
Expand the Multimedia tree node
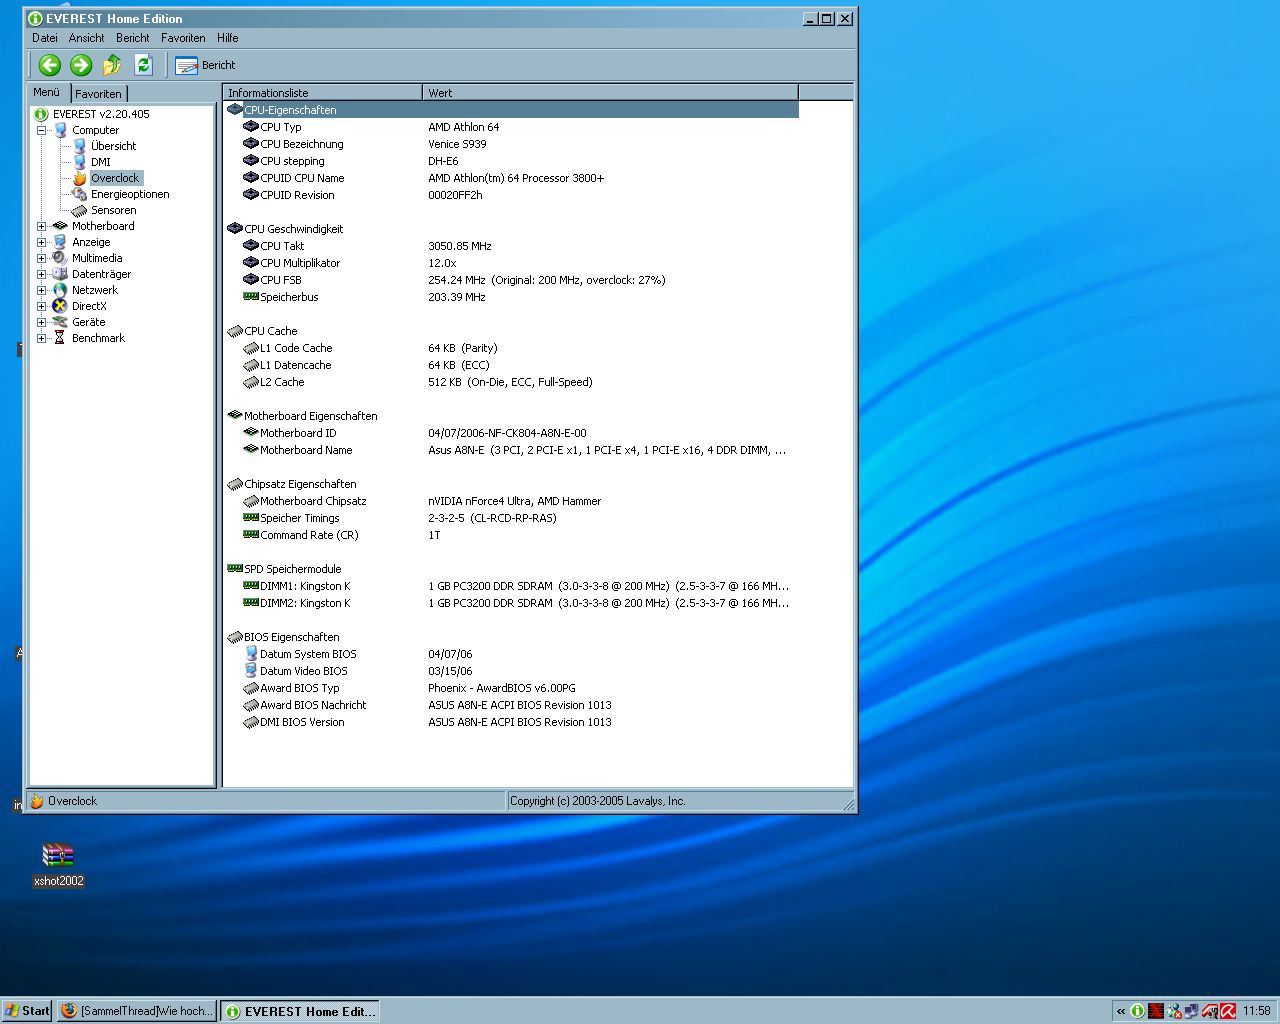(42, 258)
